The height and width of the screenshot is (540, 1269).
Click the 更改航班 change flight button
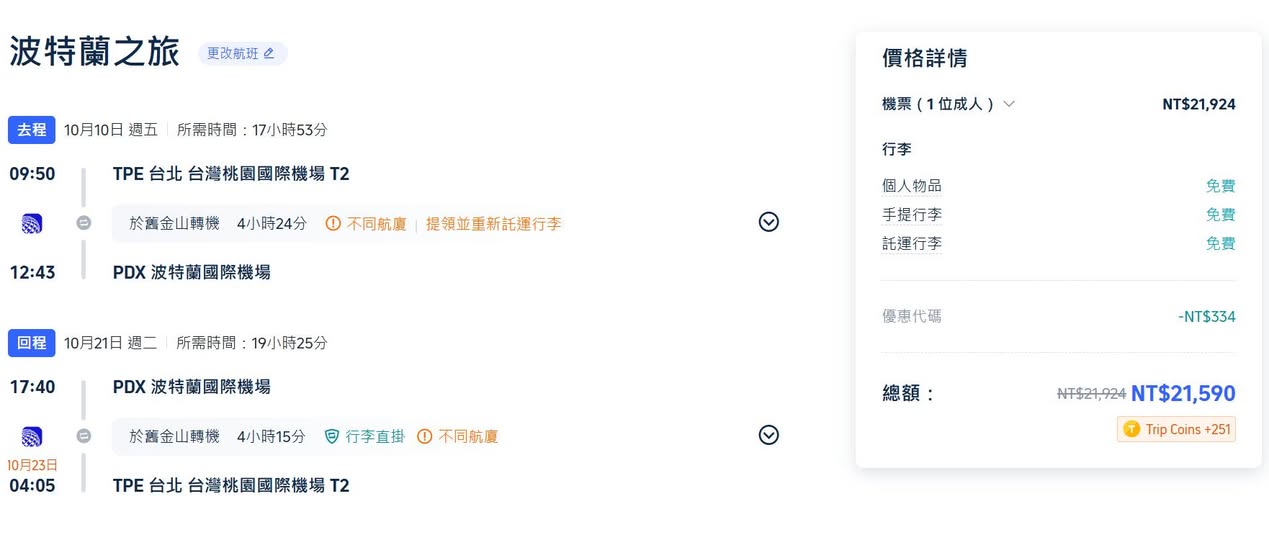coord(242,54)
